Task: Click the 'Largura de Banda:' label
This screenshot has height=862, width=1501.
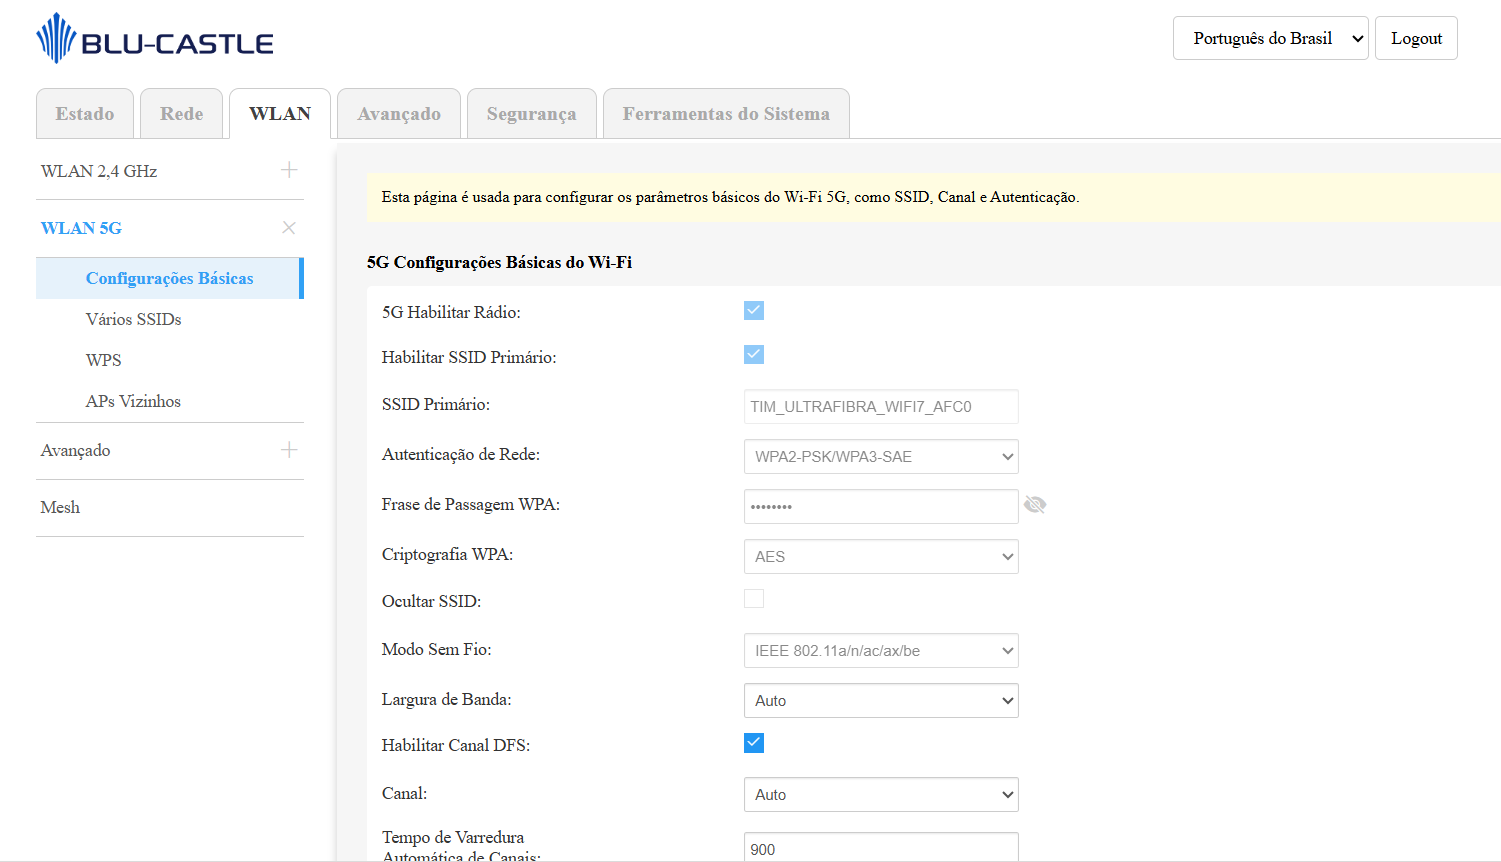Action: (x=446, y=699)
